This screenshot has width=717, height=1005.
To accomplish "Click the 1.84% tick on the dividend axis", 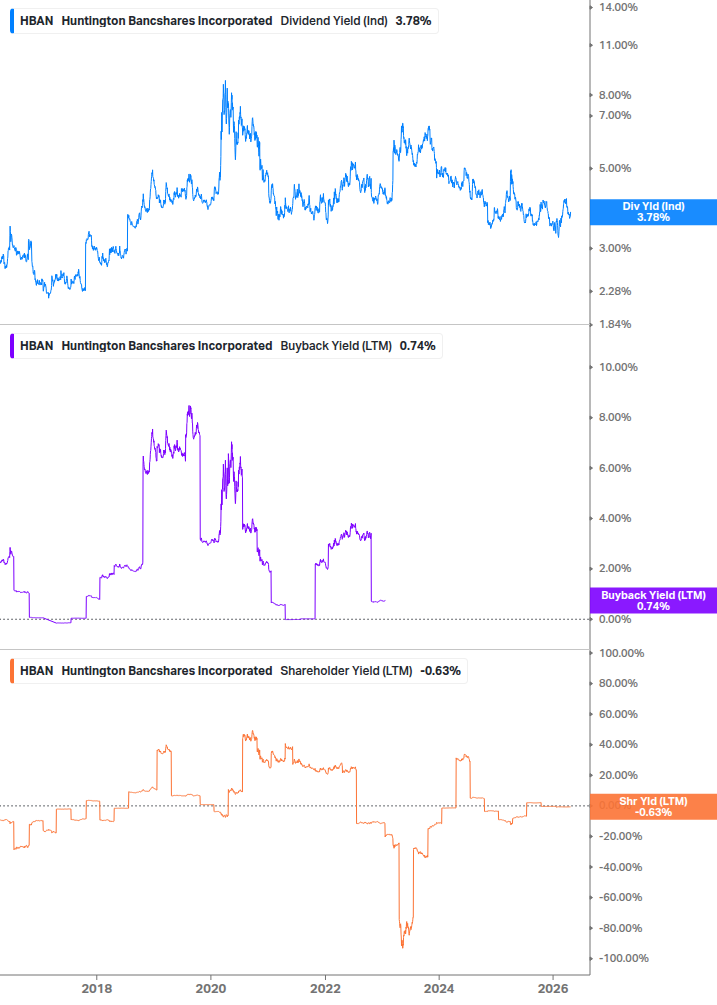I will point(615,324).
